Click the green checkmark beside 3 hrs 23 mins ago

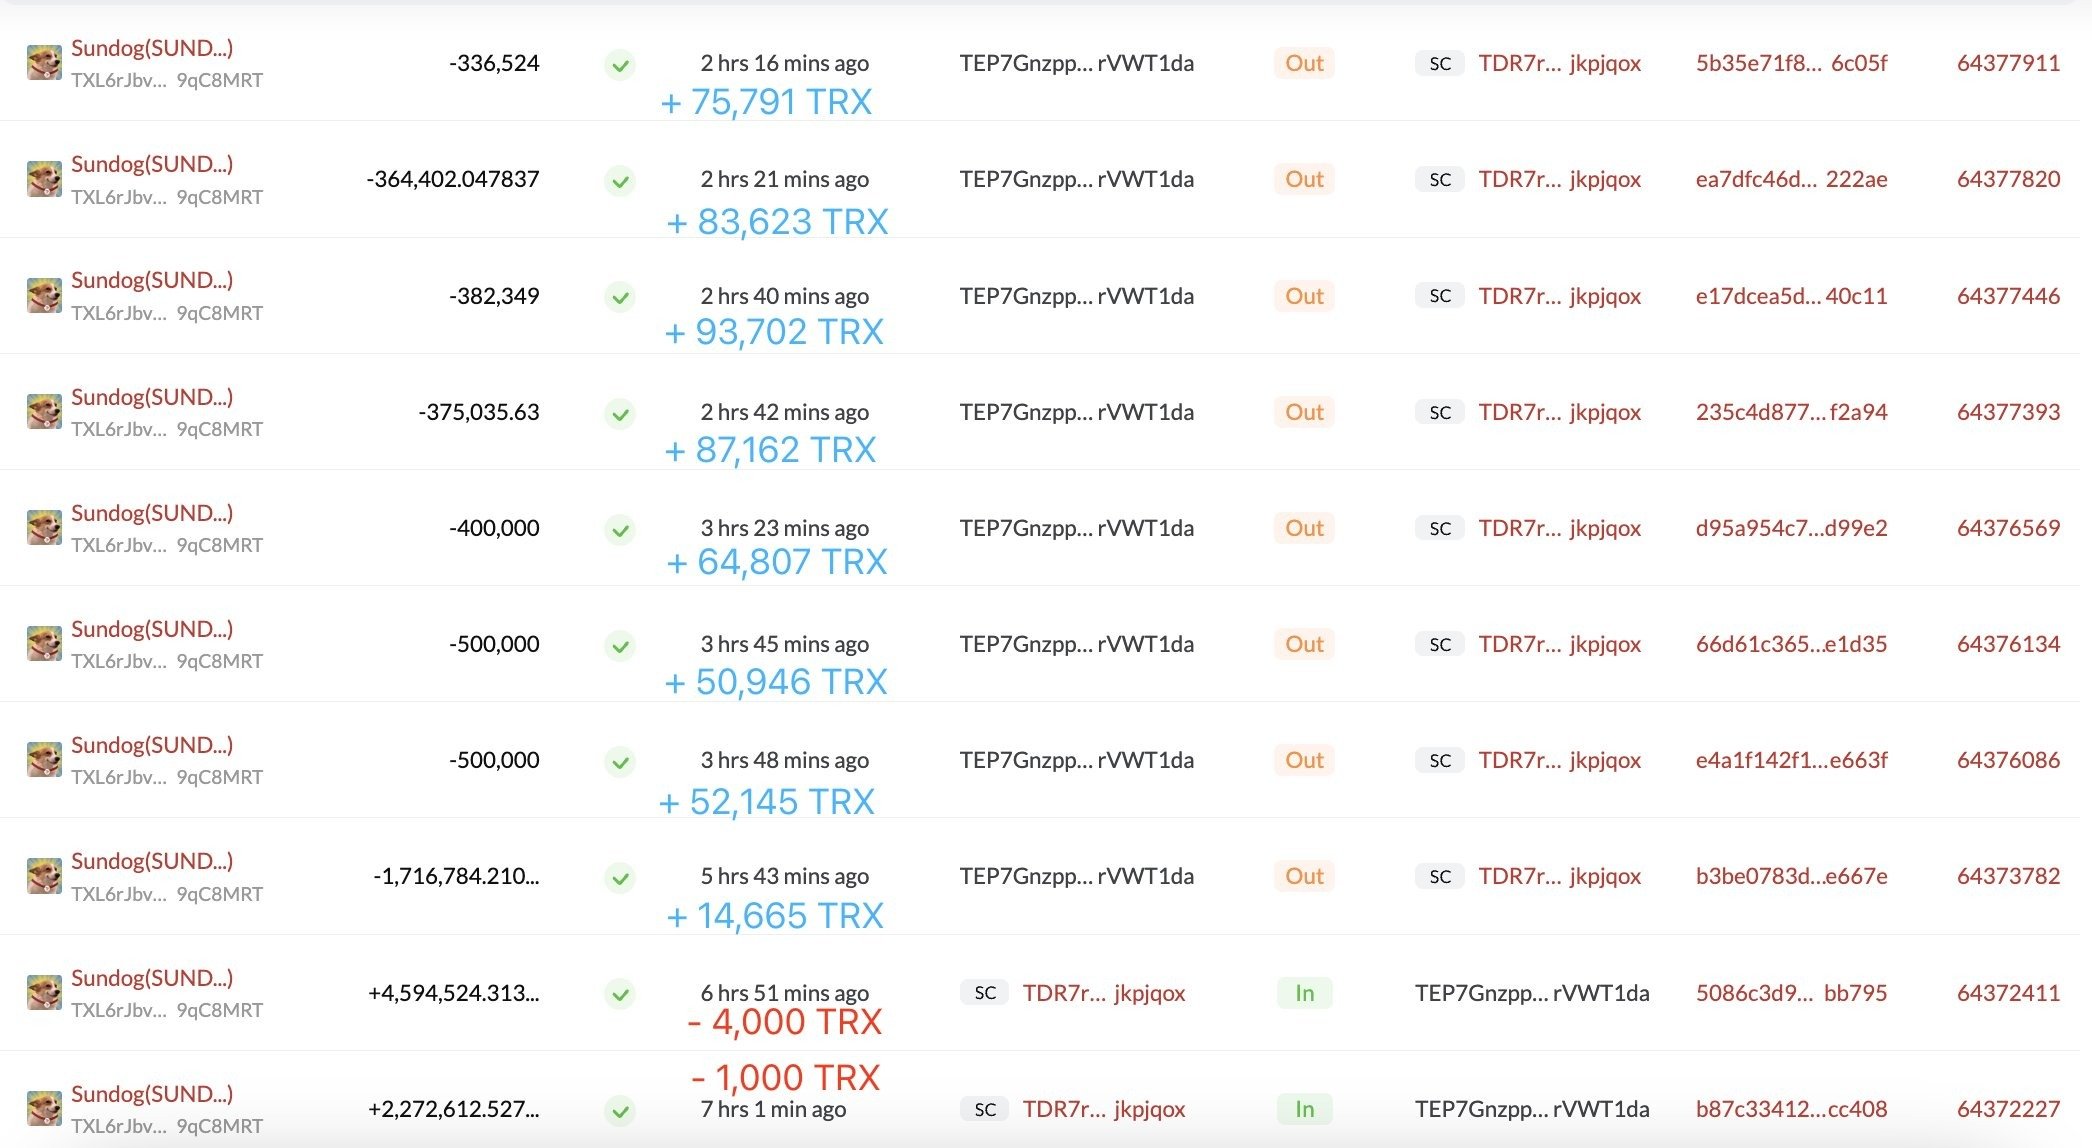tap(620, 529)
